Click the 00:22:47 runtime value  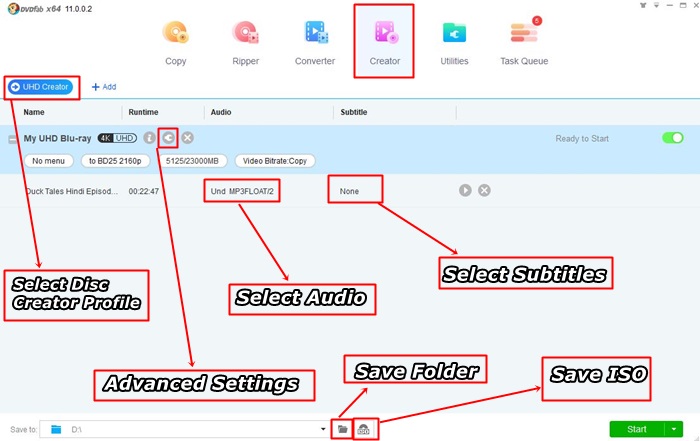(144, 191)
